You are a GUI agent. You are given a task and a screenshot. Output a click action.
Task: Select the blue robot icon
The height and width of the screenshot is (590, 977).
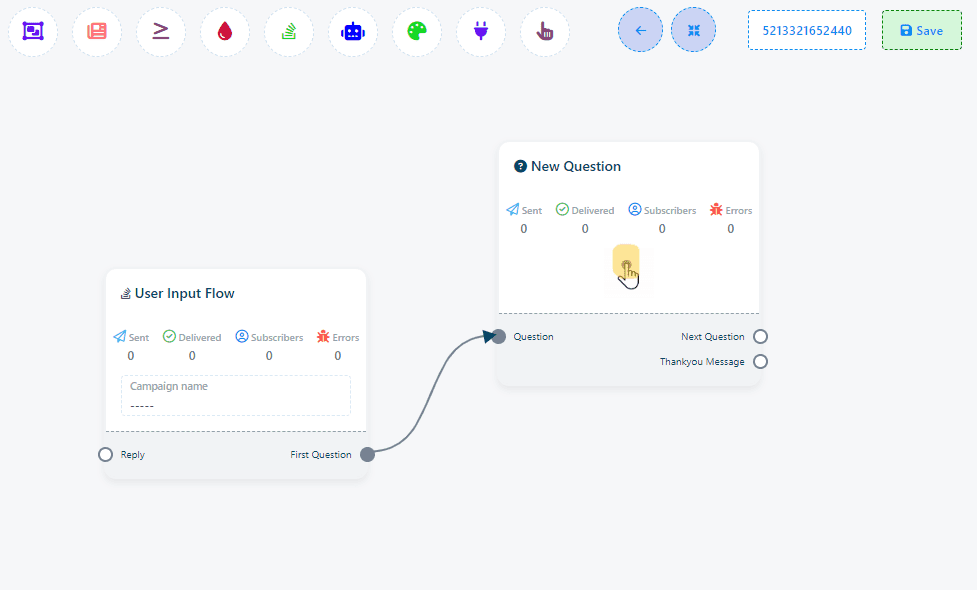click(x=353, y=31)
